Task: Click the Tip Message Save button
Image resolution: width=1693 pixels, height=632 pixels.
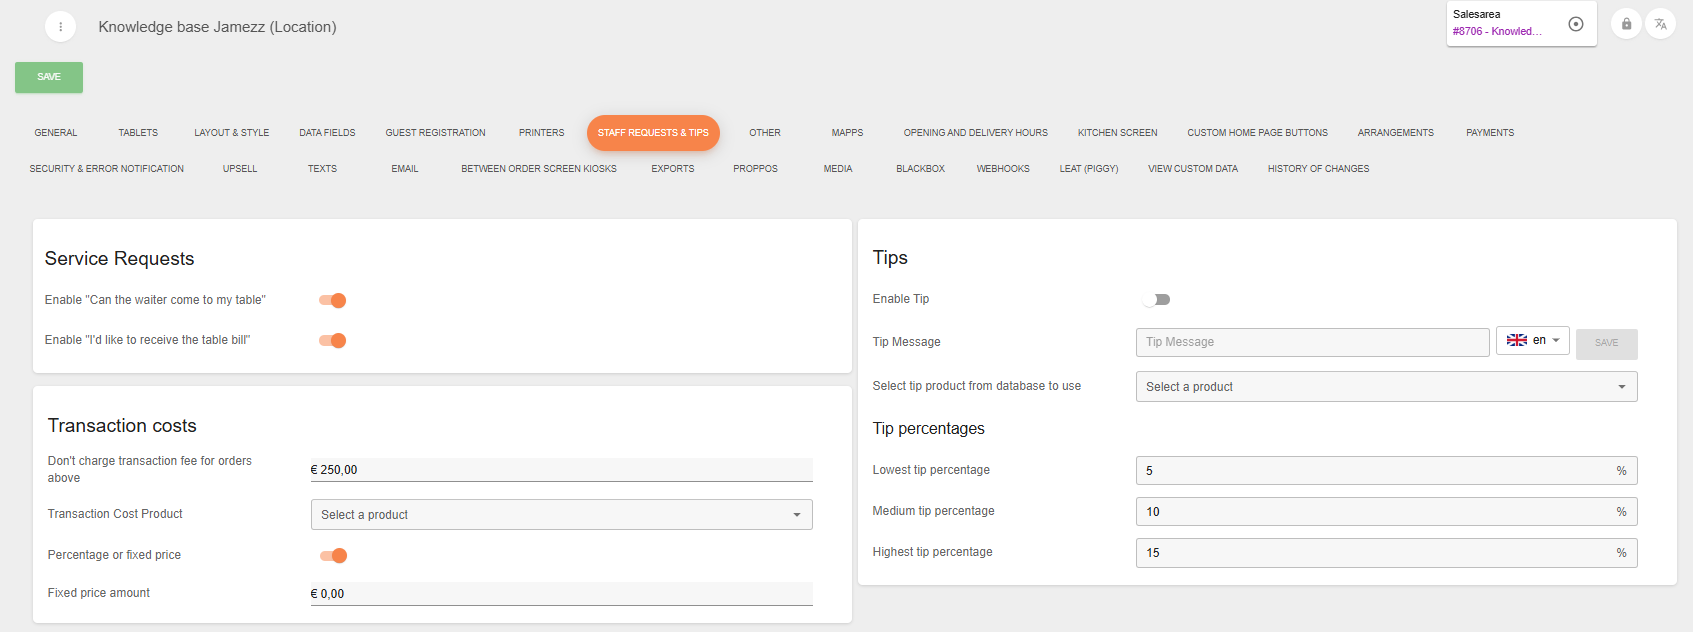Action: click(1606, 343)
